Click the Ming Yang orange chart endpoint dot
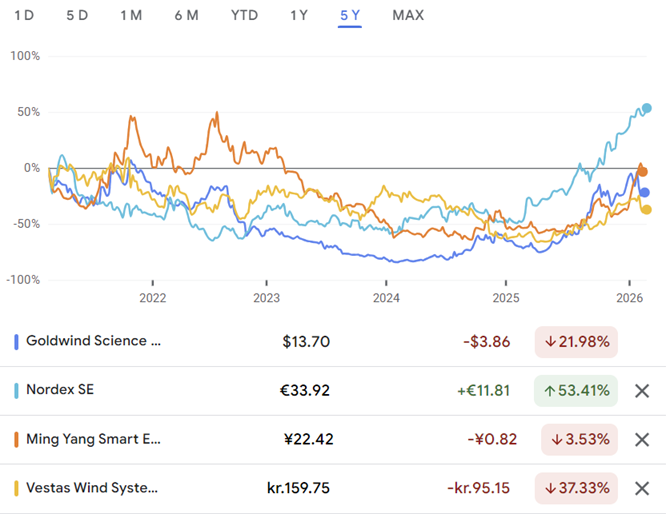The image size is (666, 514). click(643, 172)
